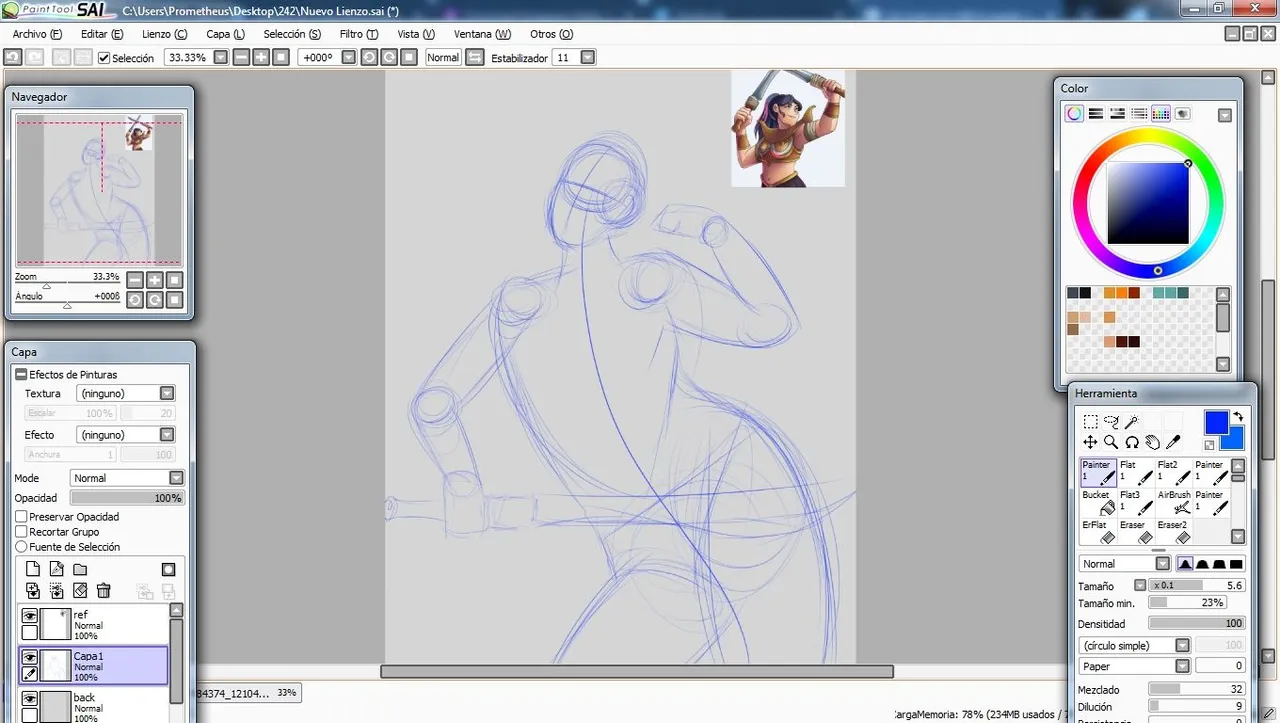Click the canvas horizontal scrollbar
Screen dimensions: 1280x723
coord(637,672)
